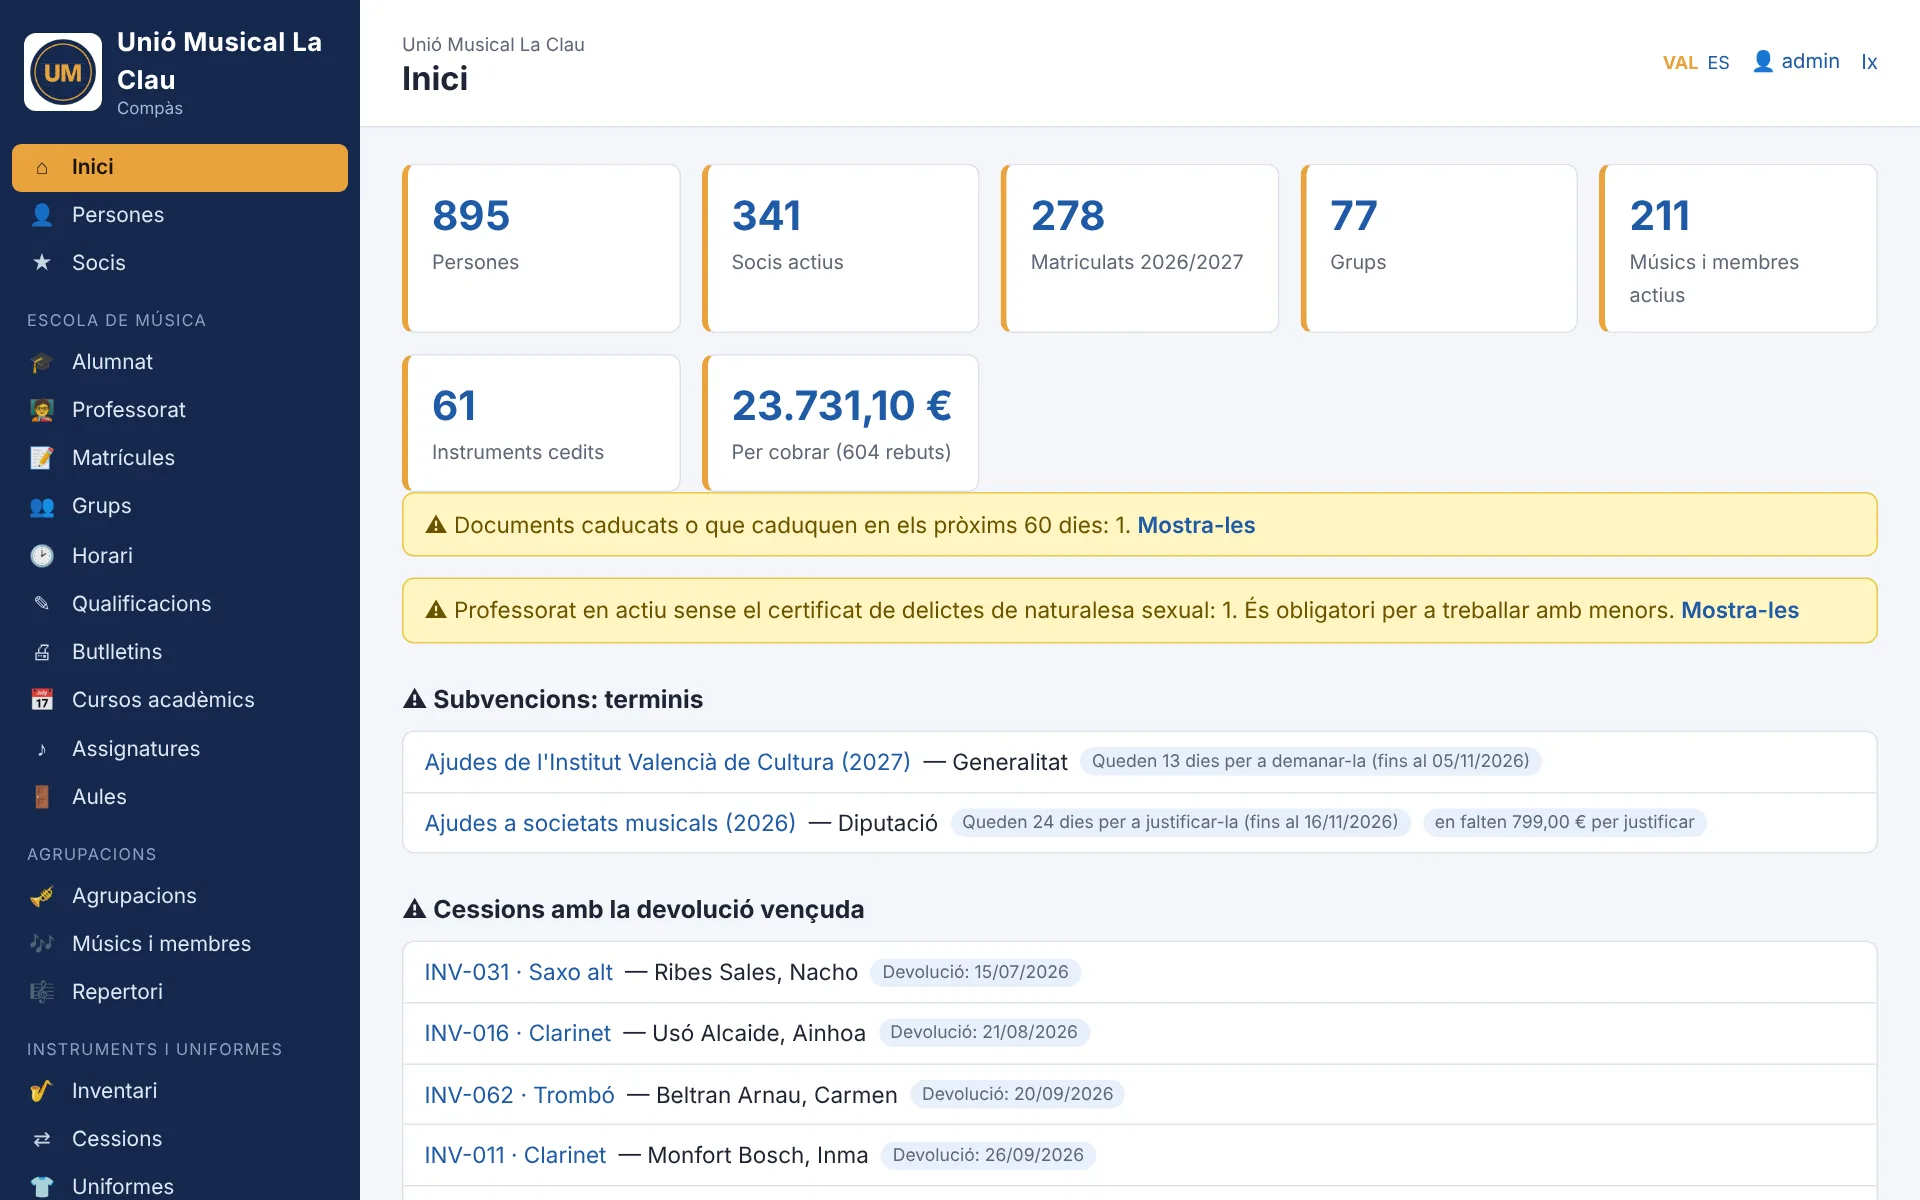Open the 23.731,10 € Per cobrar card

click(840, 423)
